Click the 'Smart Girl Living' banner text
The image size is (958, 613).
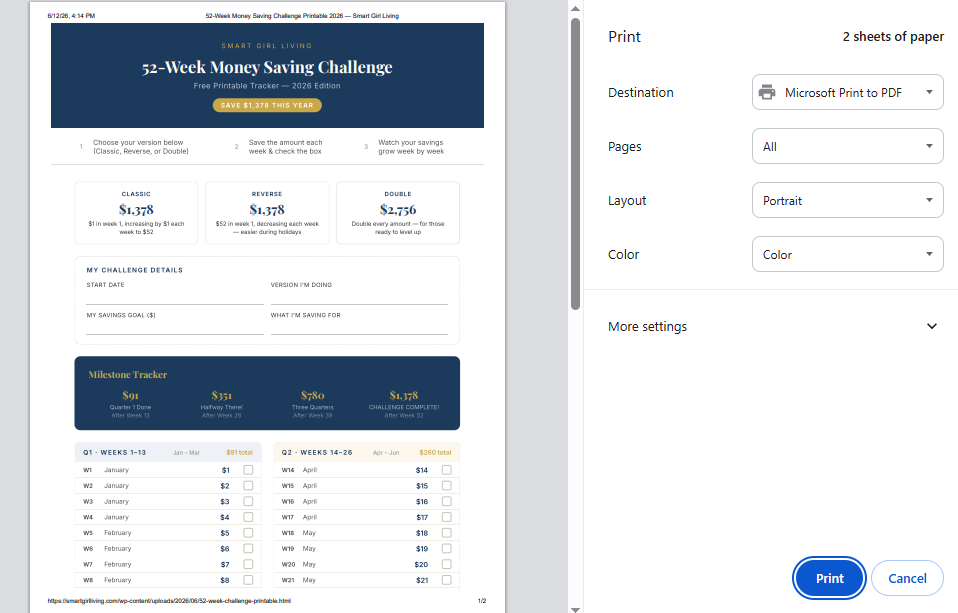(x=267, y=46)
